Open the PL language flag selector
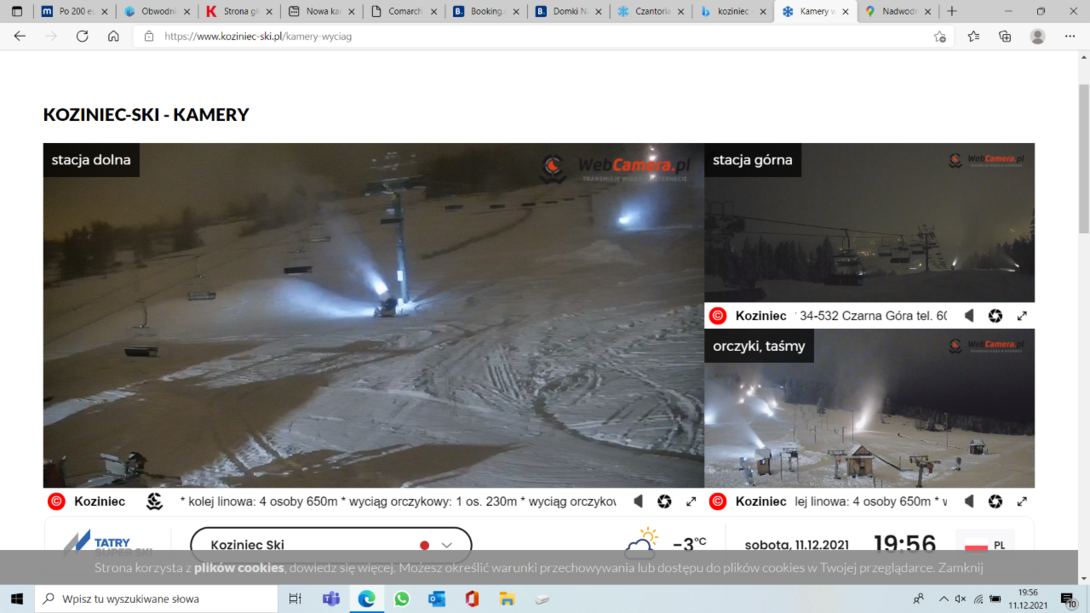Image resolution: width=1090 pixels, height=613 pixels. tap(986, 545)
